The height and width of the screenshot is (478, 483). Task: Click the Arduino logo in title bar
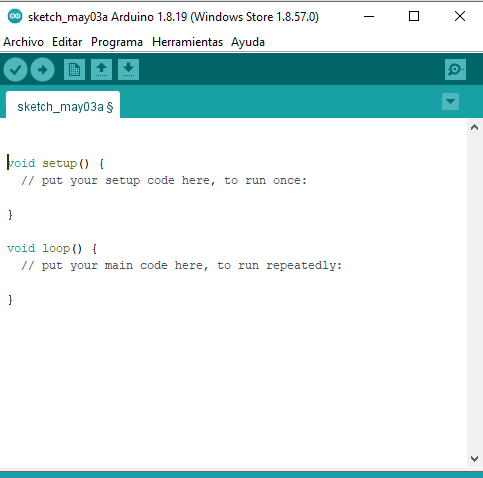coord(15,16)
